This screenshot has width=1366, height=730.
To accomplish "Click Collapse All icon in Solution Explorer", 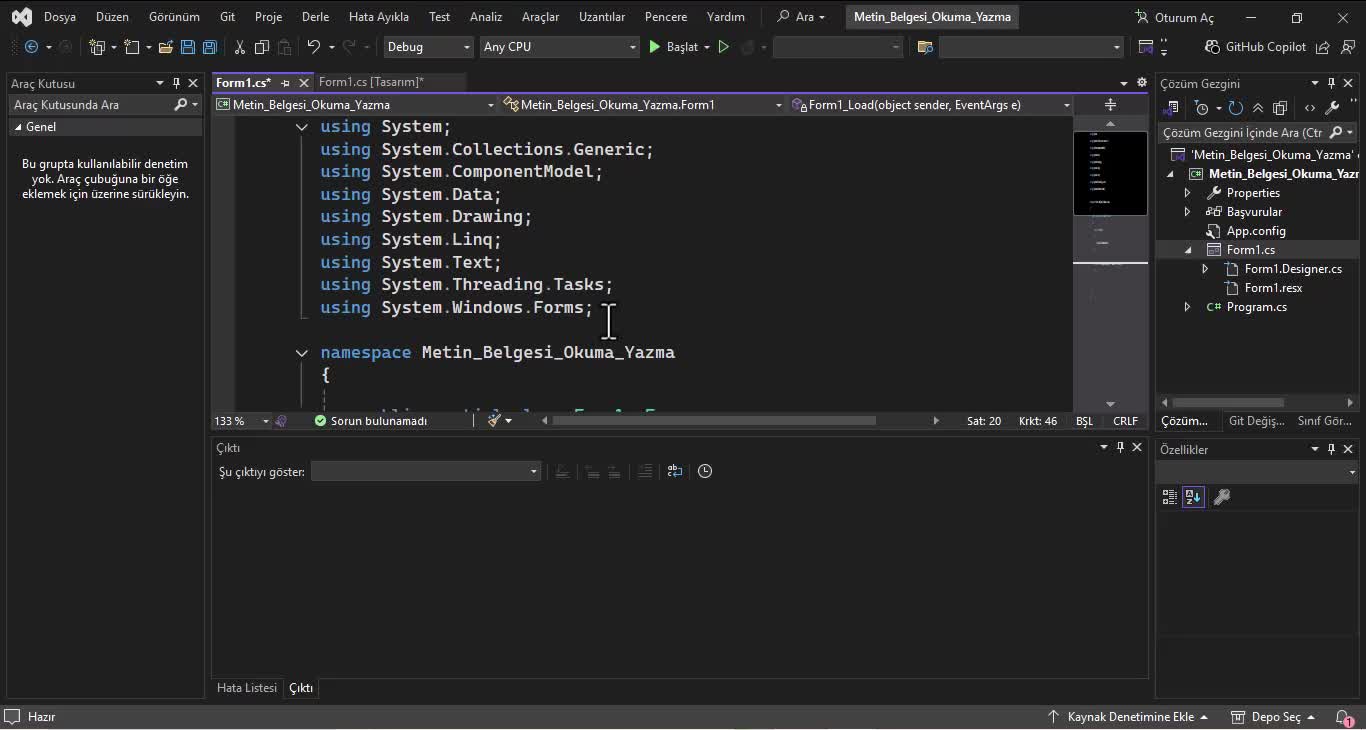I will [1258, 108].
